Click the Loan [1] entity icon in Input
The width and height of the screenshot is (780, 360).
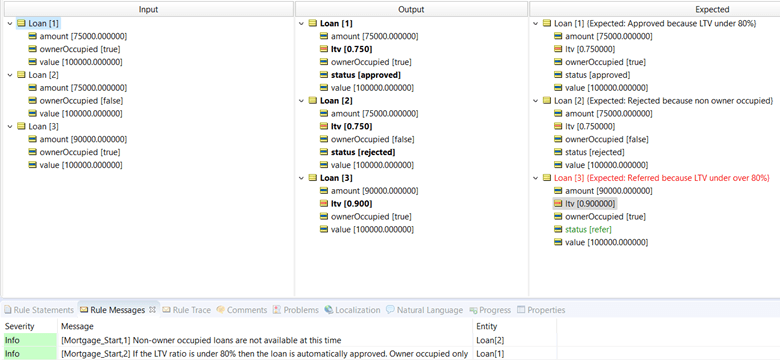pos(21,23)
